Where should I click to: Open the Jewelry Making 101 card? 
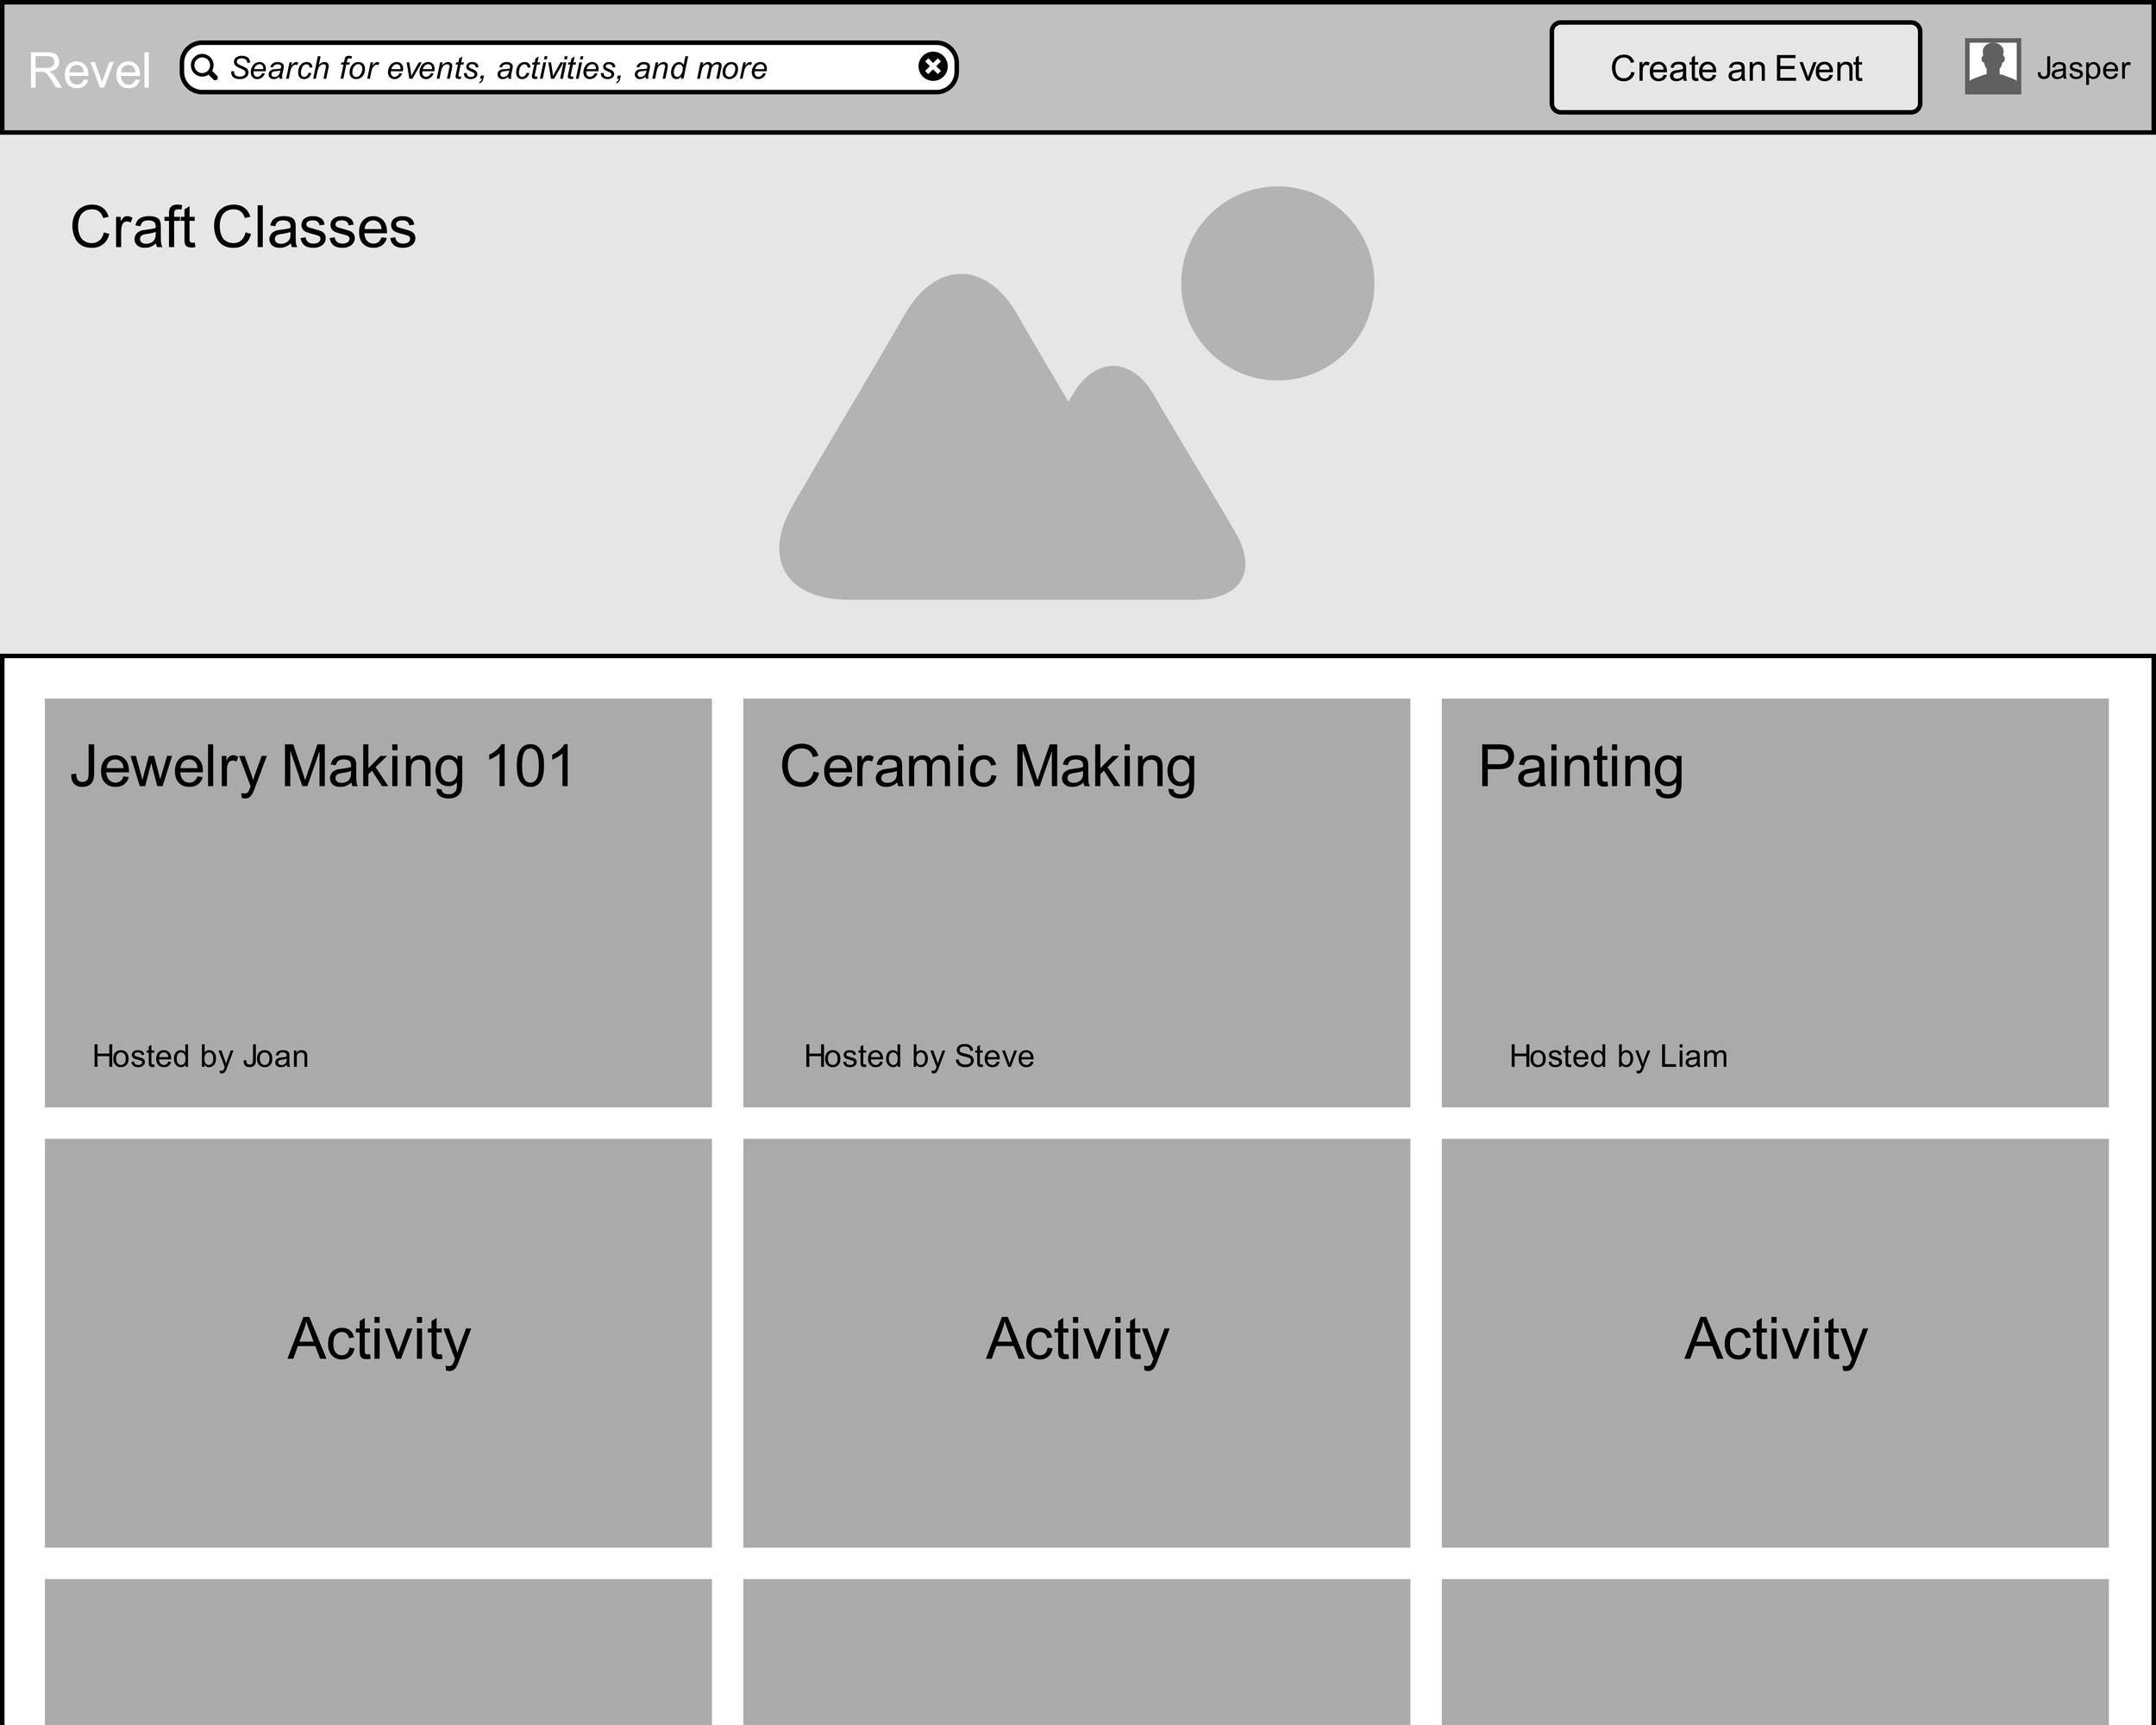pyautogui.click(x=378, y=903)
